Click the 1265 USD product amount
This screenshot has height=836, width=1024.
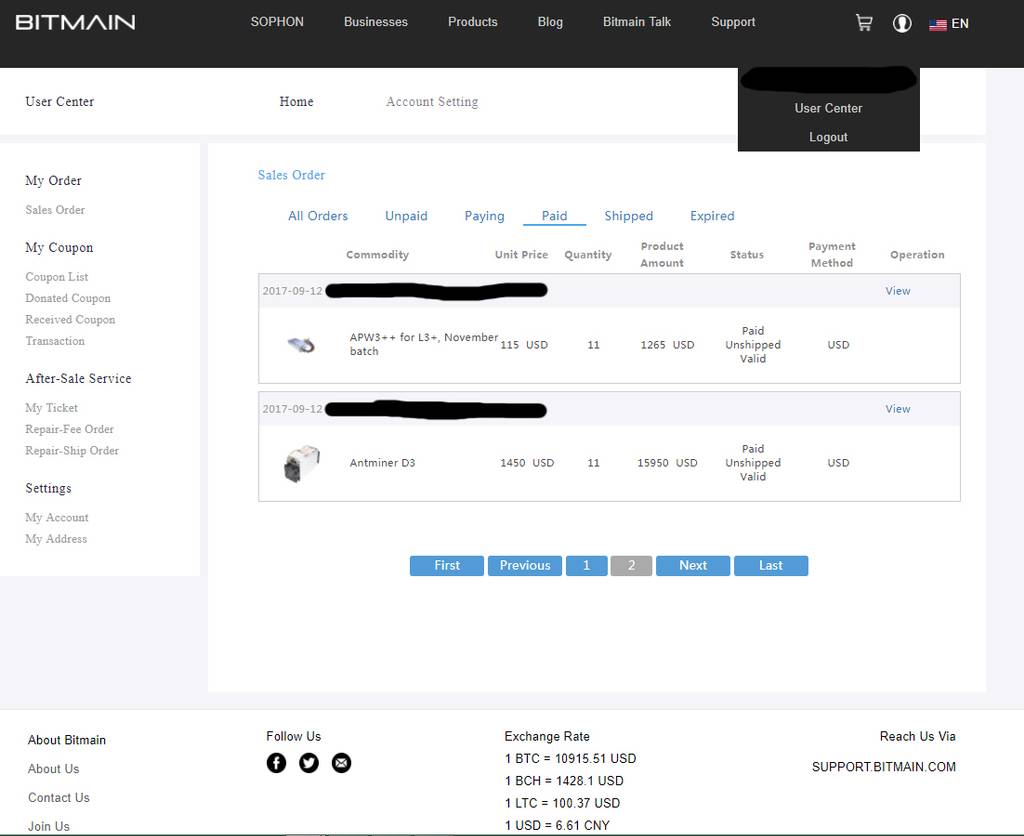(x=667, y=345)
